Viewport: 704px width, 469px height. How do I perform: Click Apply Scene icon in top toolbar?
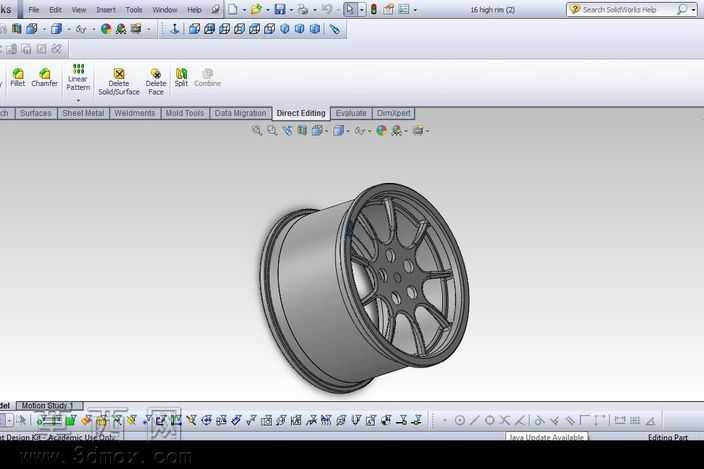coord(121,29)
